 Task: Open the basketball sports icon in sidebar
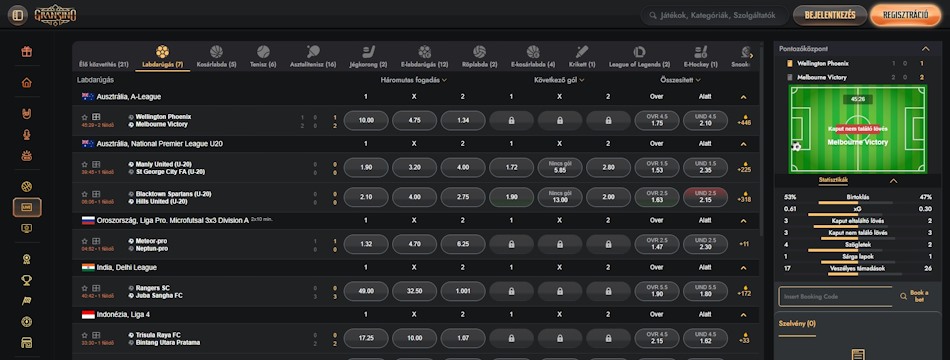click(x=27, y=187)
